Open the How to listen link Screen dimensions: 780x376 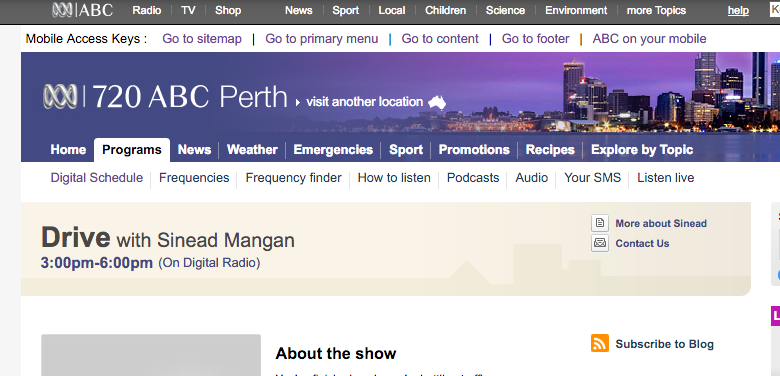(394, 178)
